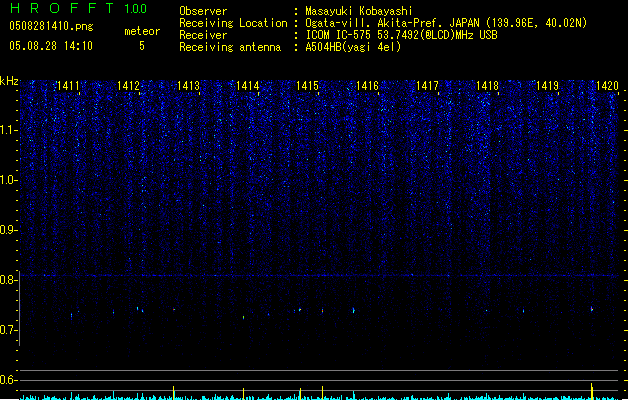Viewport: 629px width, 400px height.
Task: Click the Observer field label
Action: pos(203,11)
